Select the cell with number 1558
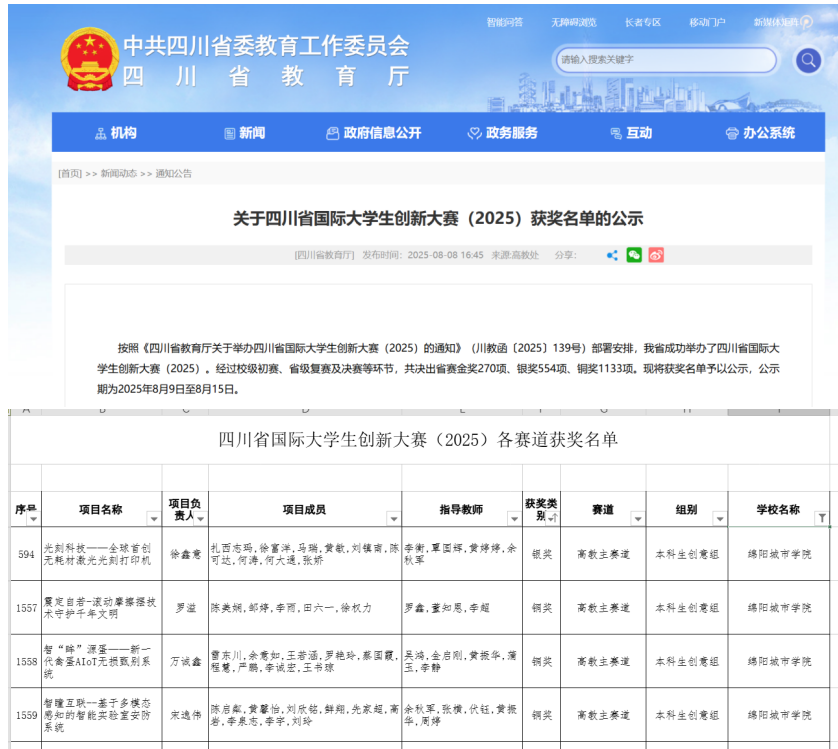 (26, 661)
